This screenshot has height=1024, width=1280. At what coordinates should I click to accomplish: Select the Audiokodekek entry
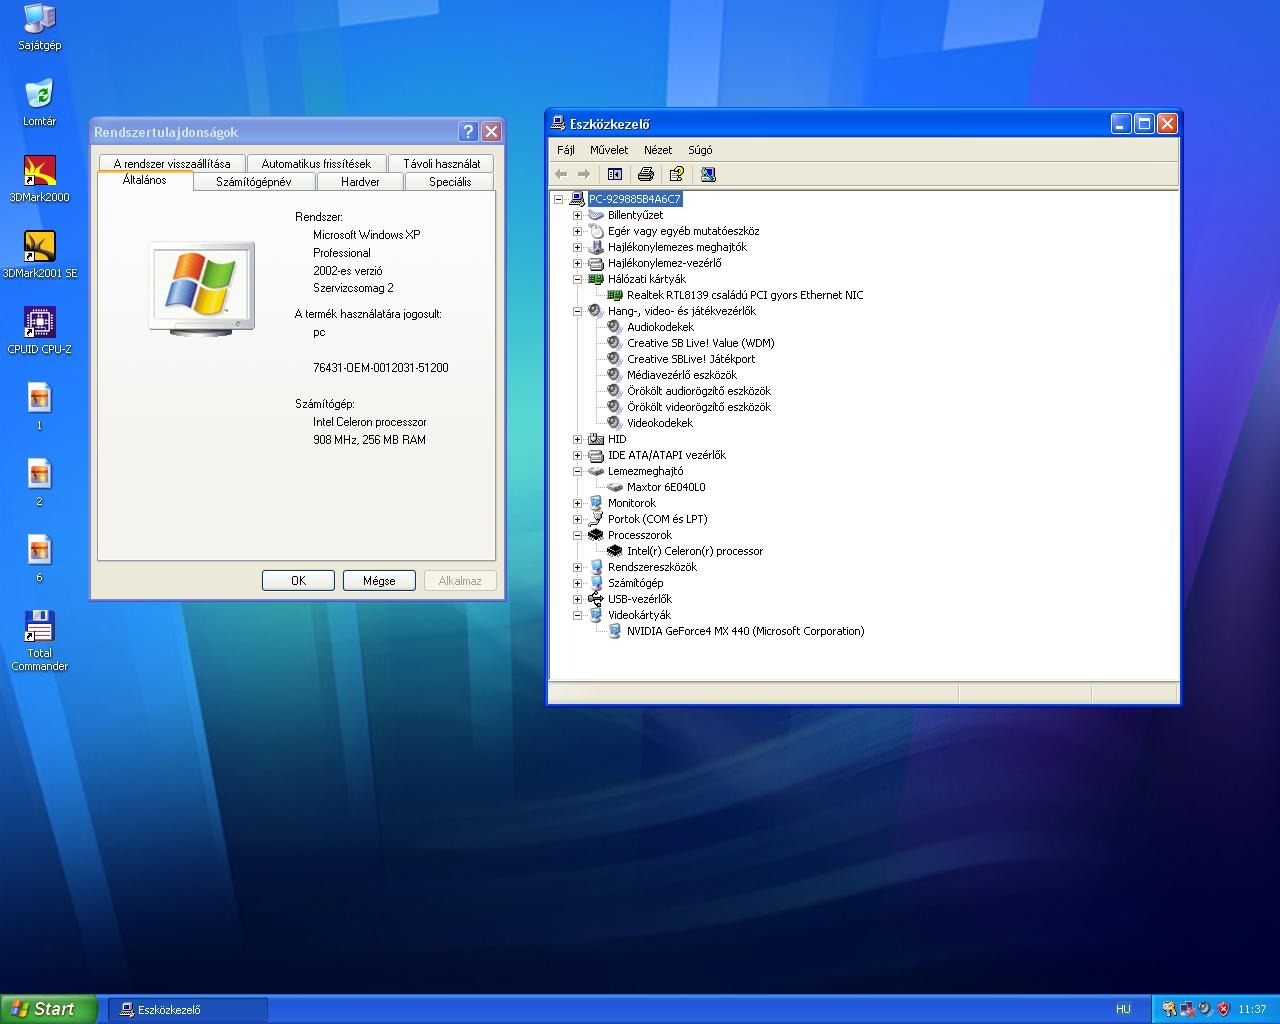(660, 327)
